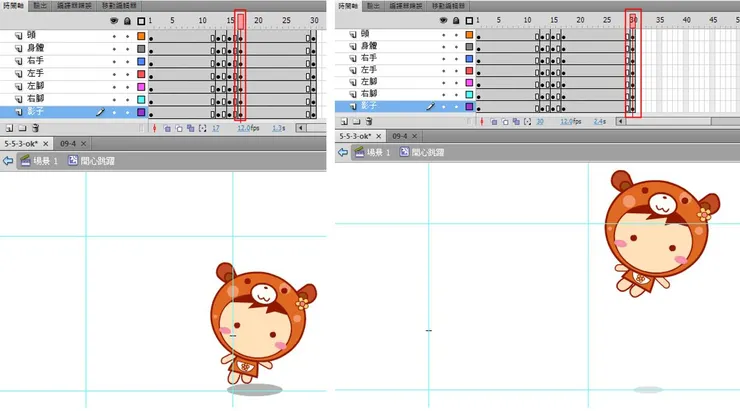
Task: Click lock all layers padlock icon, frame-30 timeline
Action: tap(456, 20)
